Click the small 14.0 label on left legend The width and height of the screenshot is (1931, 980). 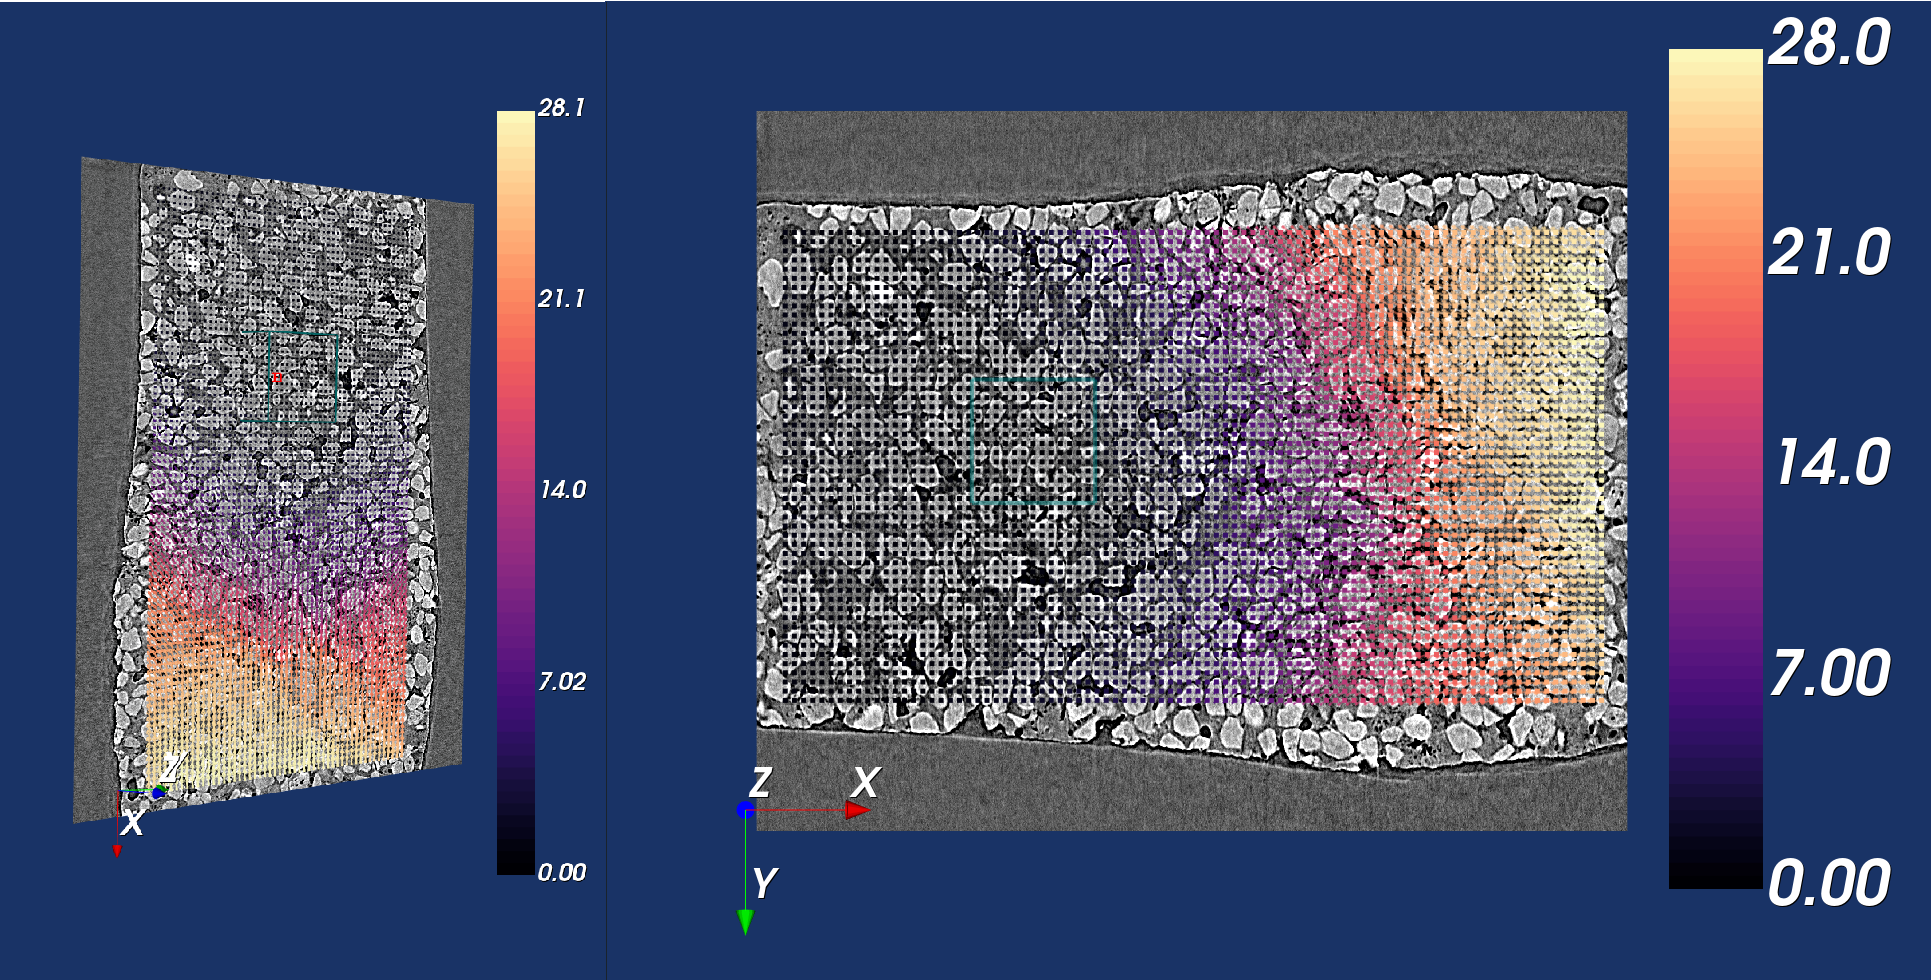pyautogui.click(x=562, y=490)
